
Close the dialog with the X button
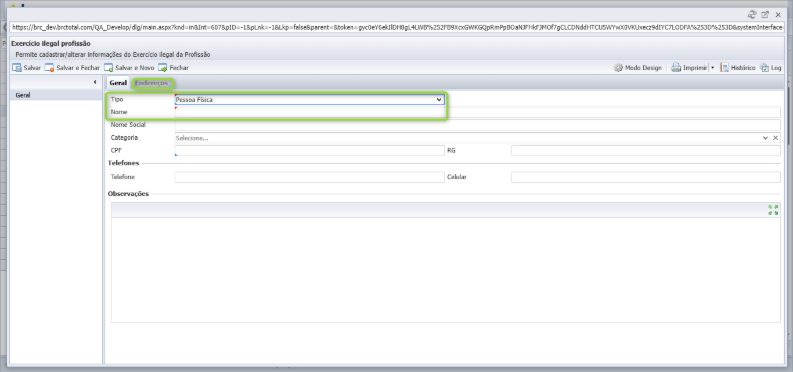pyautogui.click(x=778, y=15)
